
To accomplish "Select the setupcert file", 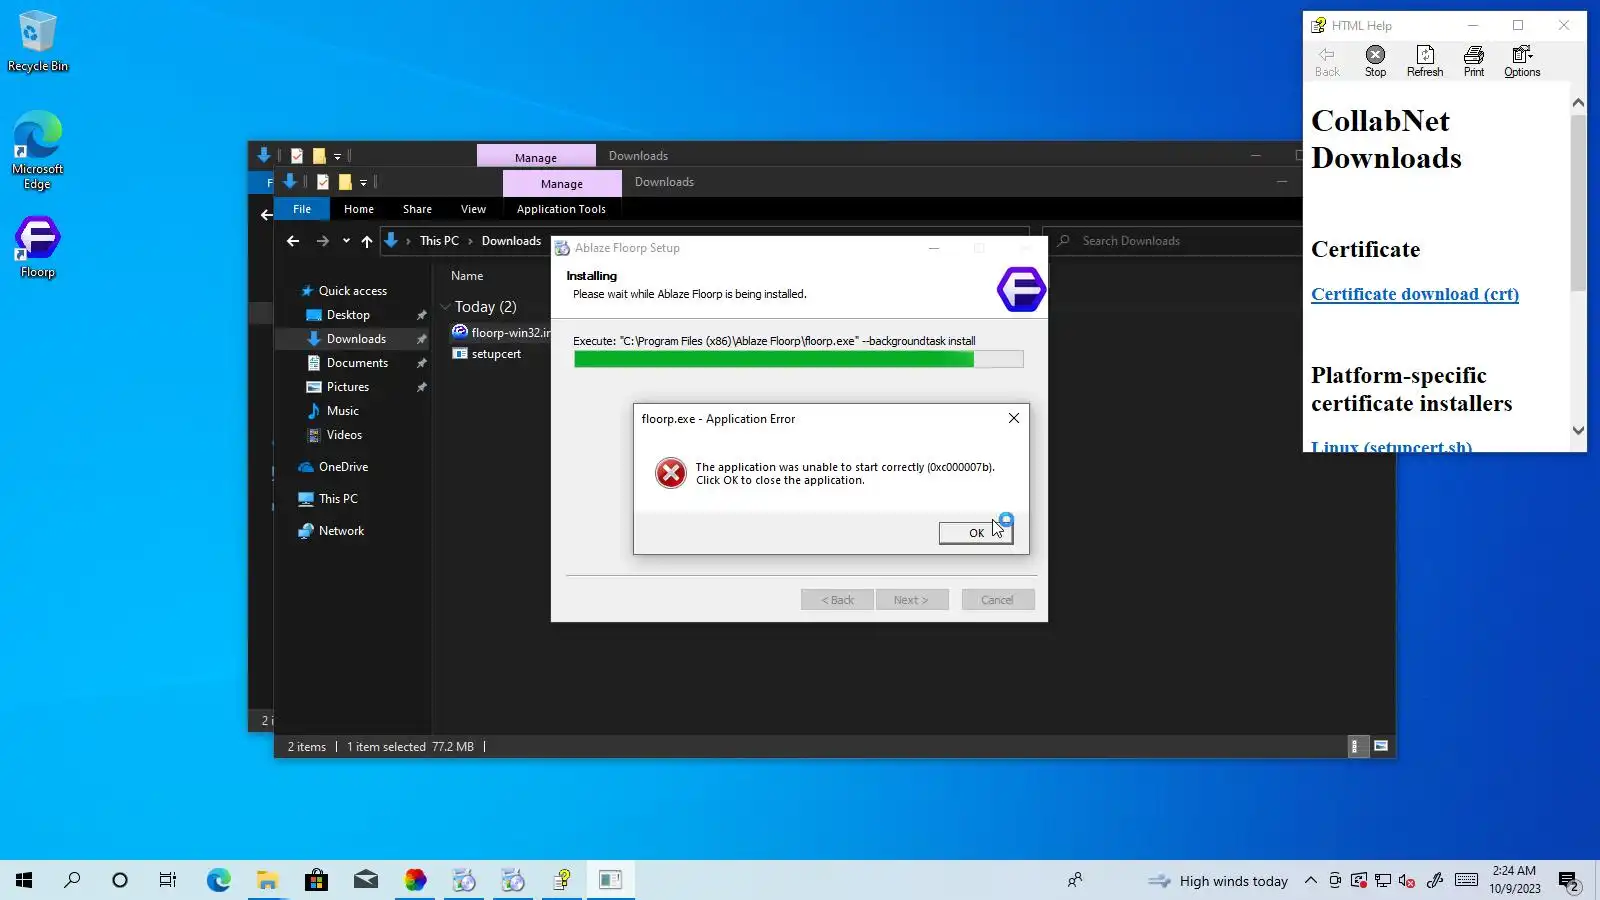I will pyautogui.click(x=487, y=354).
